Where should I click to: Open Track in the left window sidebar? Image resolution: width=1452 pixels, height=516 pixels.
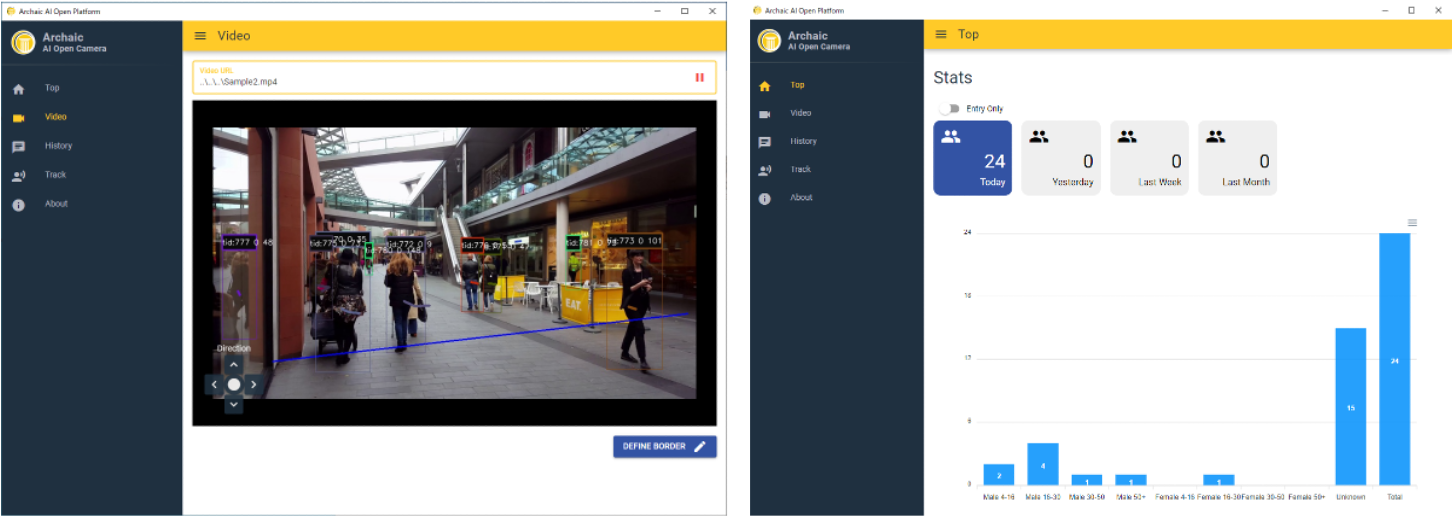pos(55,175)
